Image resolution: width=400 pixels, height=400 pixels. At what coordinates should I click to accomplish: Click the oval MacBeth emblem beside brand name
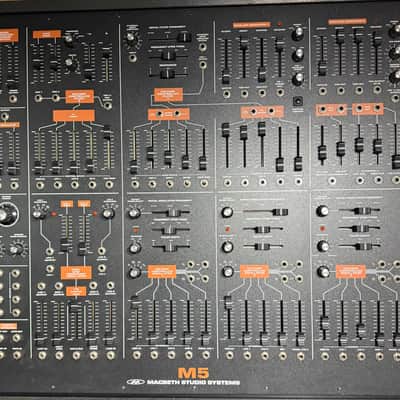click(x=135, y=382)
